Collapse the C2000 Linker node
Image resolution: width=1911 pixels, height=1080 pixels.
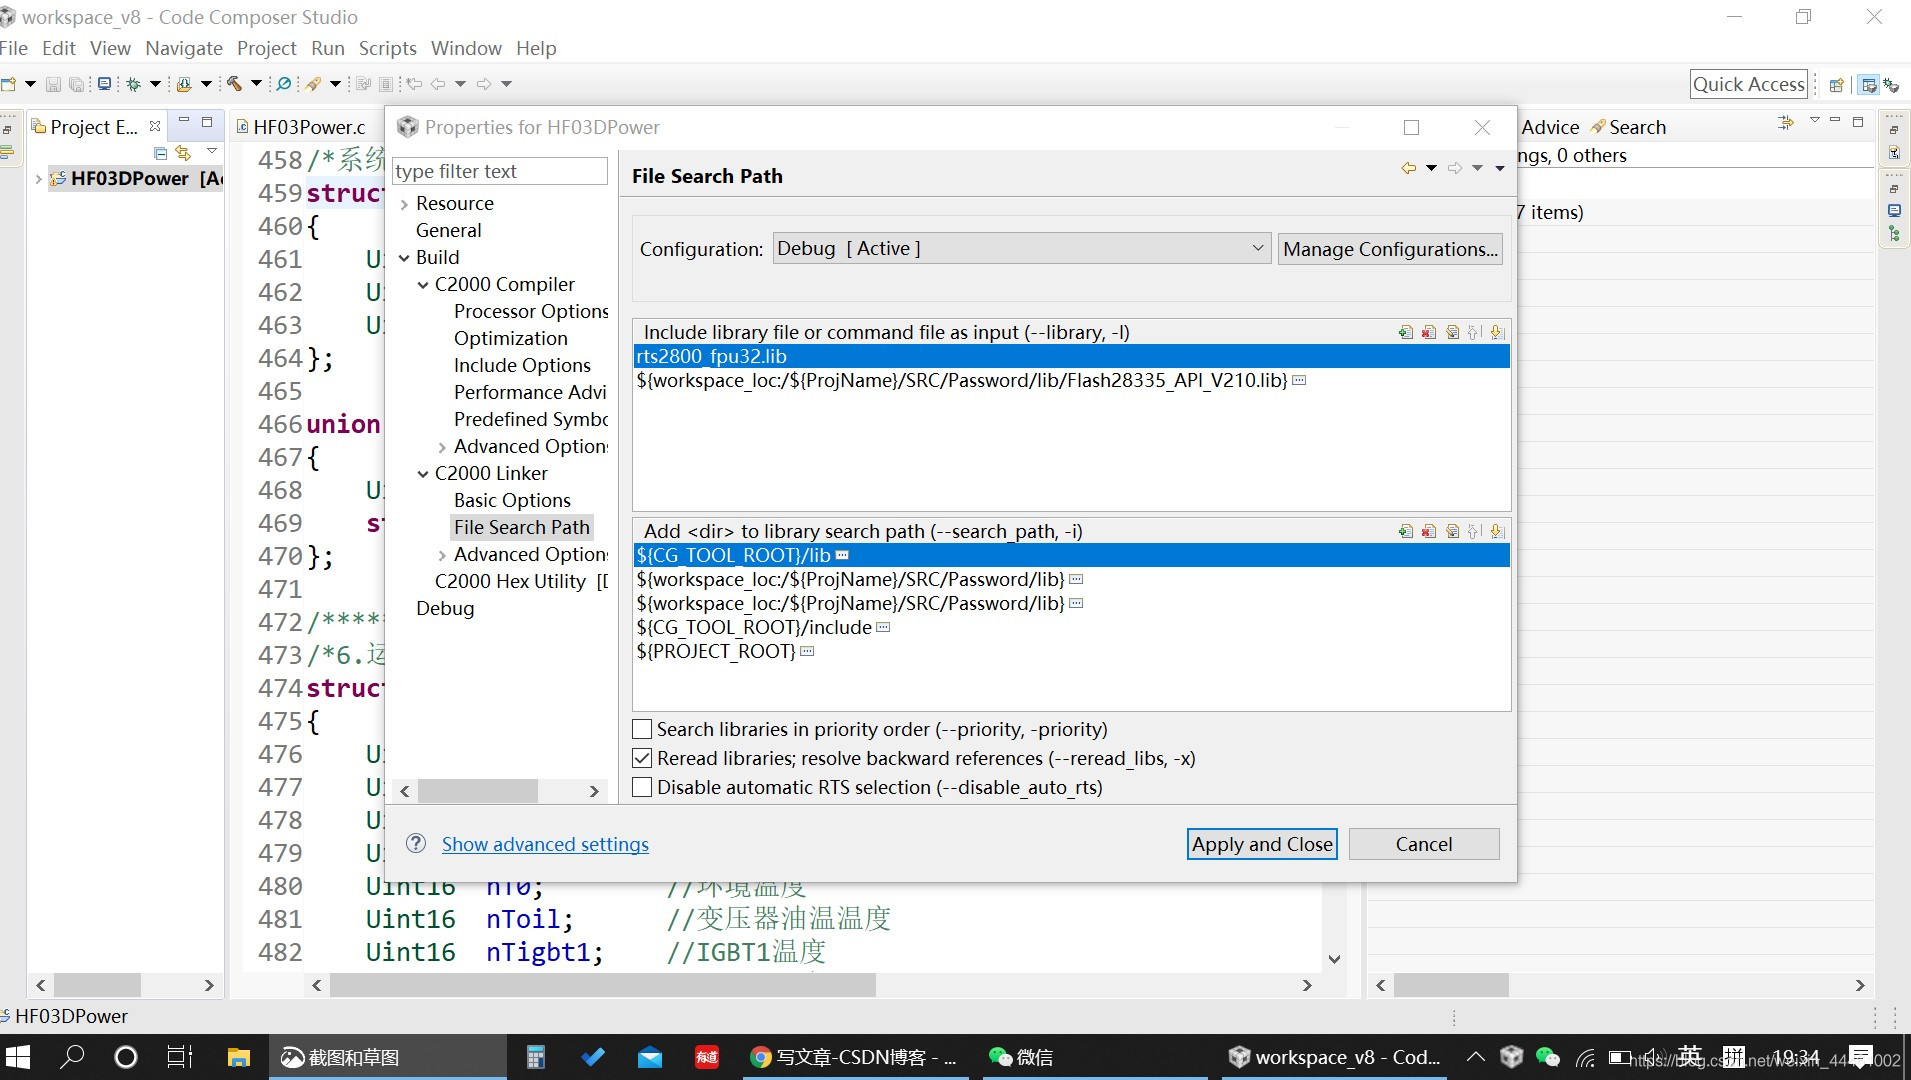[423, 474]
